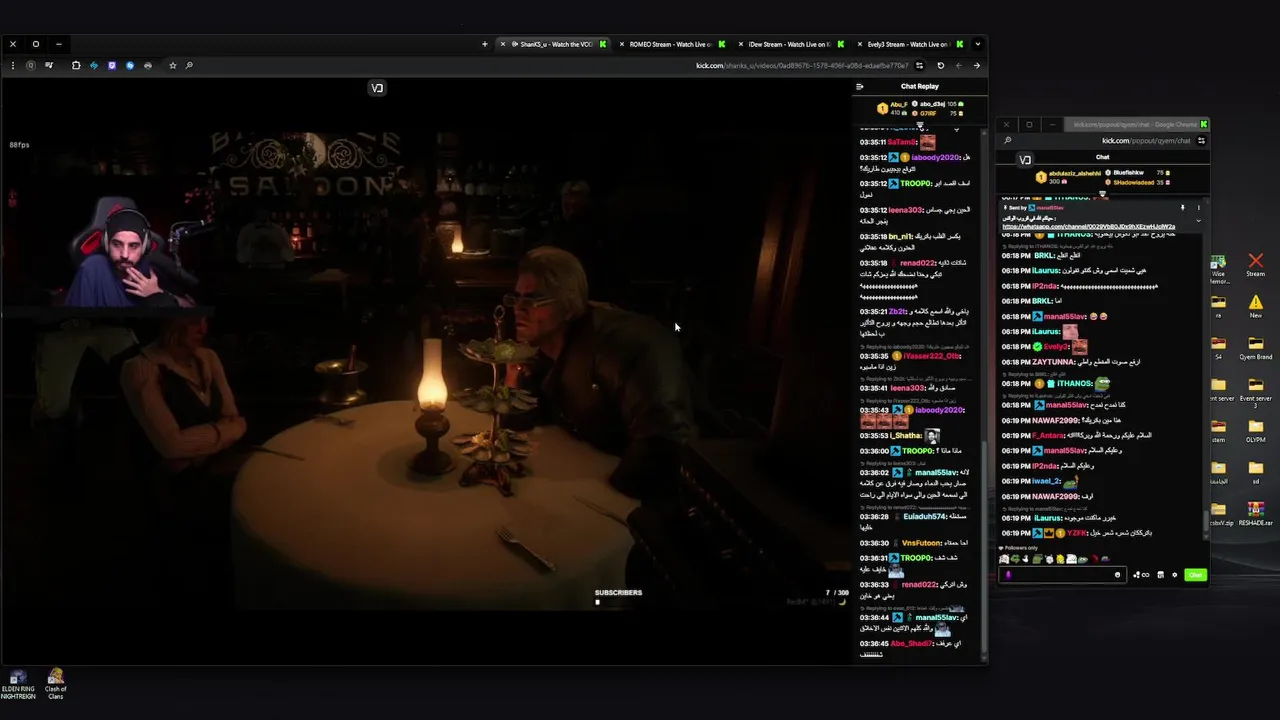Open the RESHADE.rar archive

point(1256,513)
